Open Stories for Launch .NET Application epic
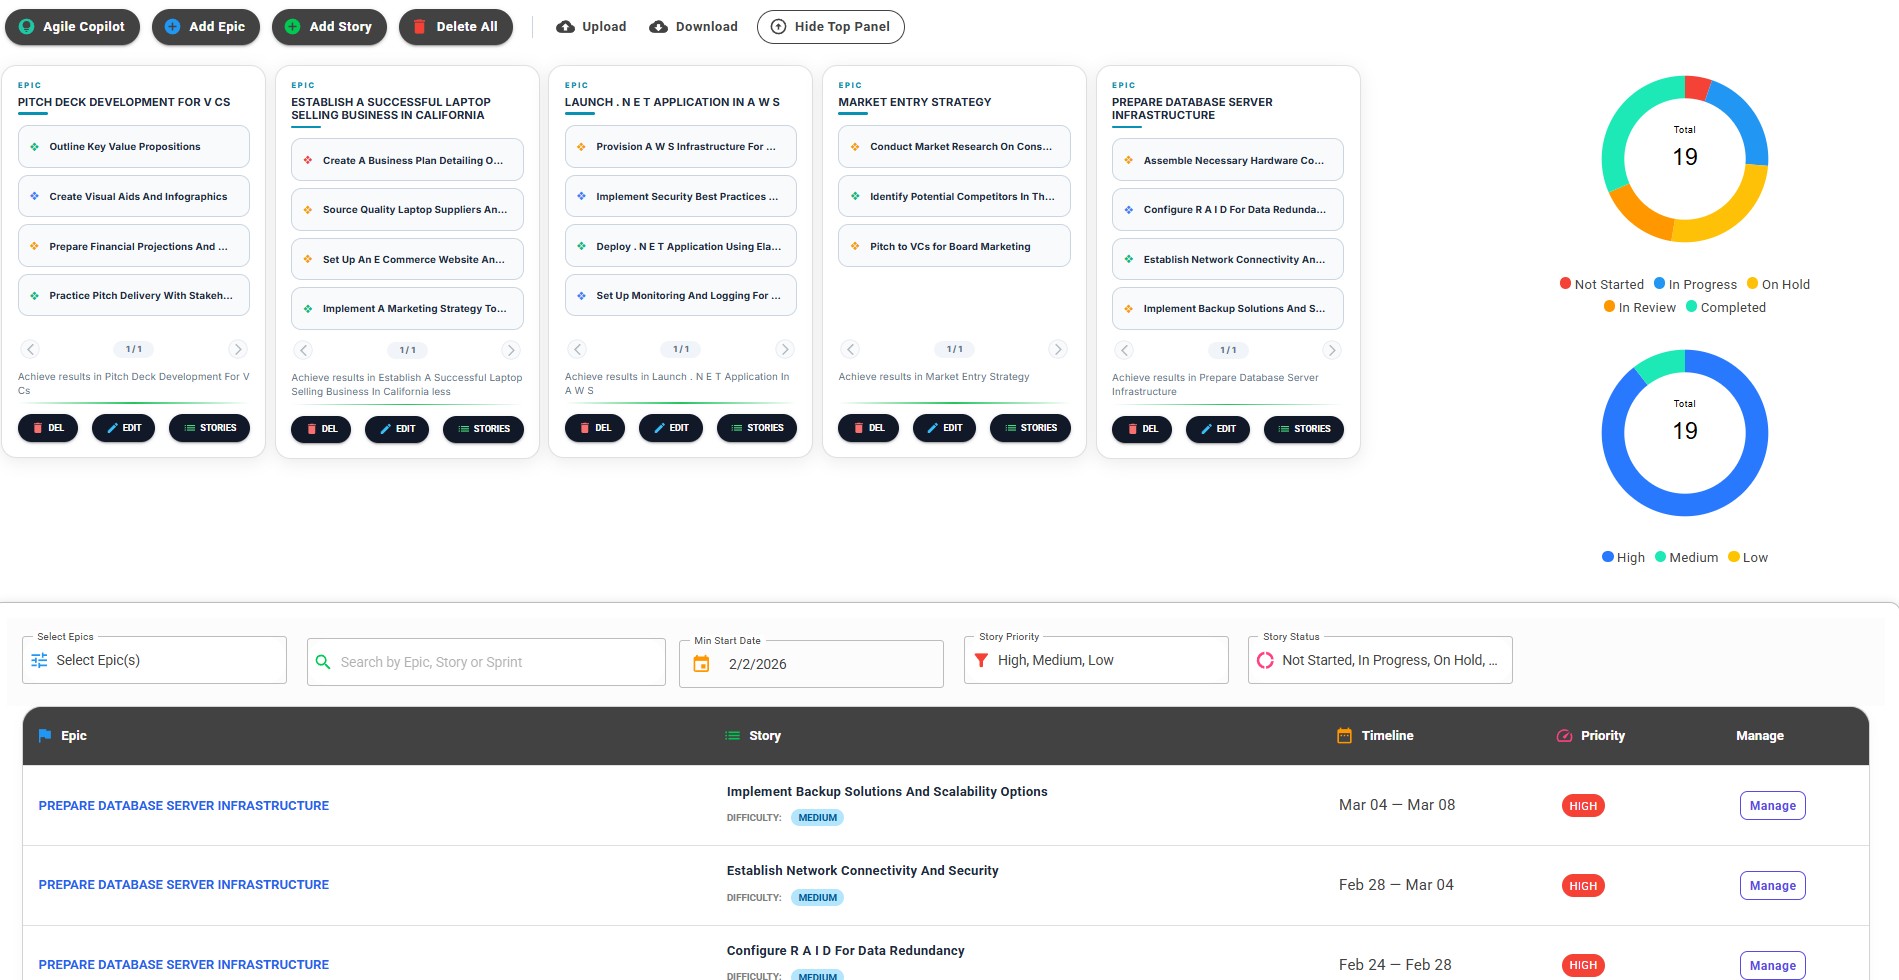The width and height of the screenshot is (1899, 980). (757, 428)
